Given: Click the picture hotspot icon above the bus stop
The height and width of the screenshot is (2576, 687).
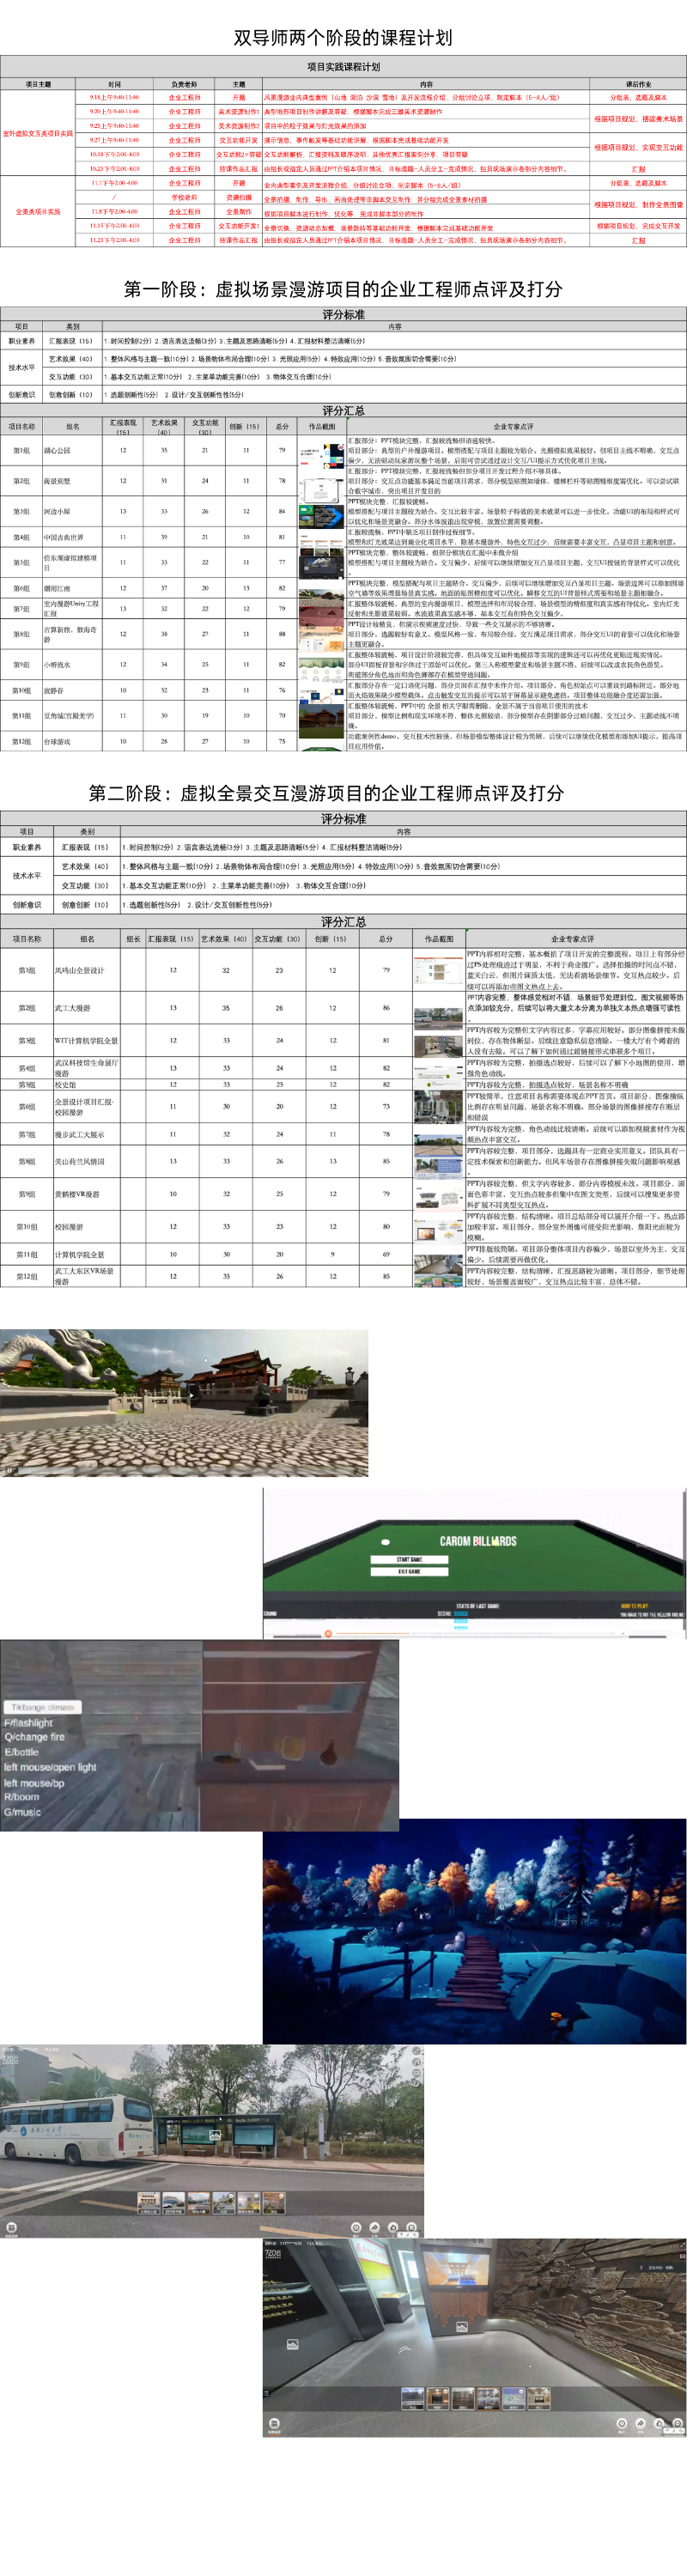Looking at the screenshot, I should [x=215, y=2138].
